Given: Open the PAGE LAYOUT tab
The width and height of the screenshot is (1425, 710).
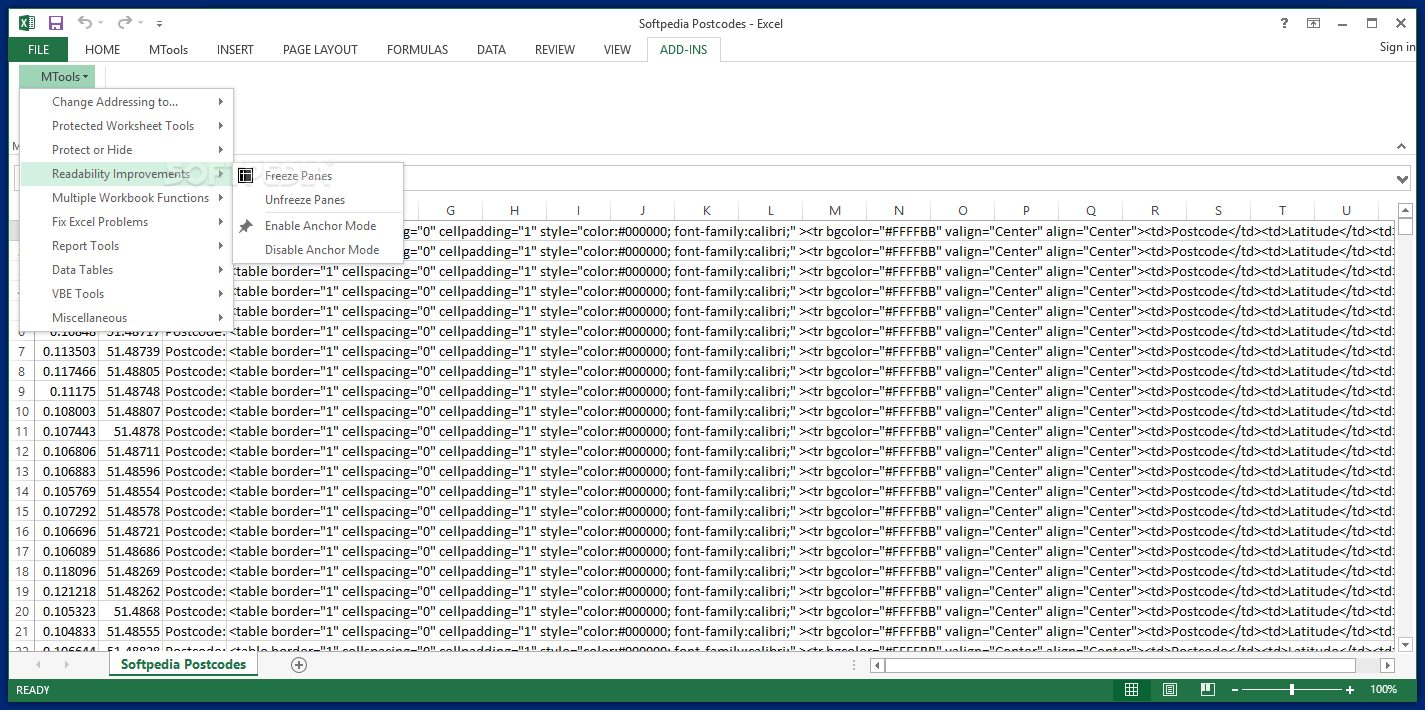Looking at the screenshot, I should coord(320,49).
